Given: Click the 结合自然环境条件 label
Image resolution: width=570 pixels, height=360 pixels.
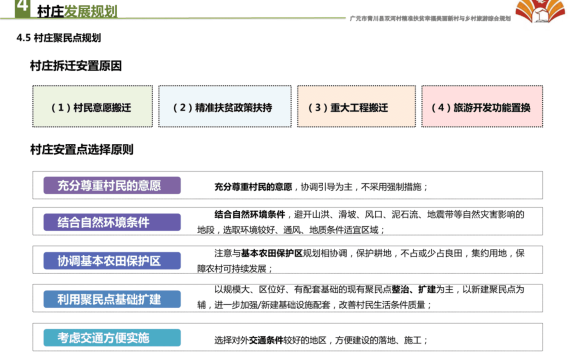Looking at the screenshot, I should click(112, 222).
